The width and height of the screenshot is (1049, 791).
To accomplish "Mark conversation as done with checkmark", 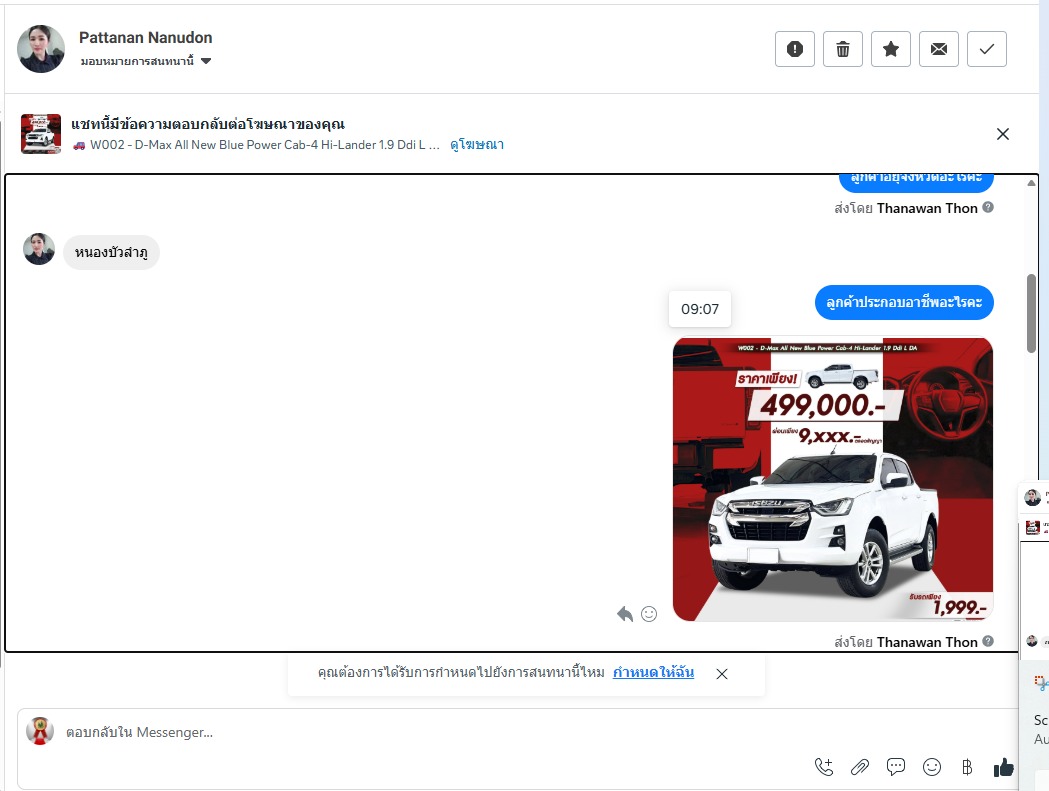I will pyautogui.click(x=987, y=49).
